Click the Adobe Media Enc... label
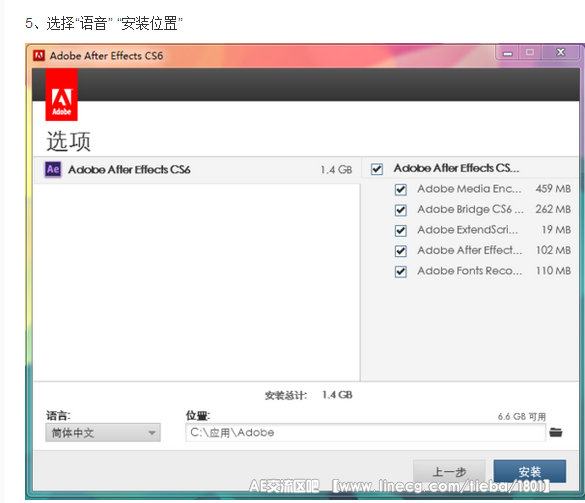Image resolution: width=585 pixels, height=503 pixels. [x=469, y=189]
